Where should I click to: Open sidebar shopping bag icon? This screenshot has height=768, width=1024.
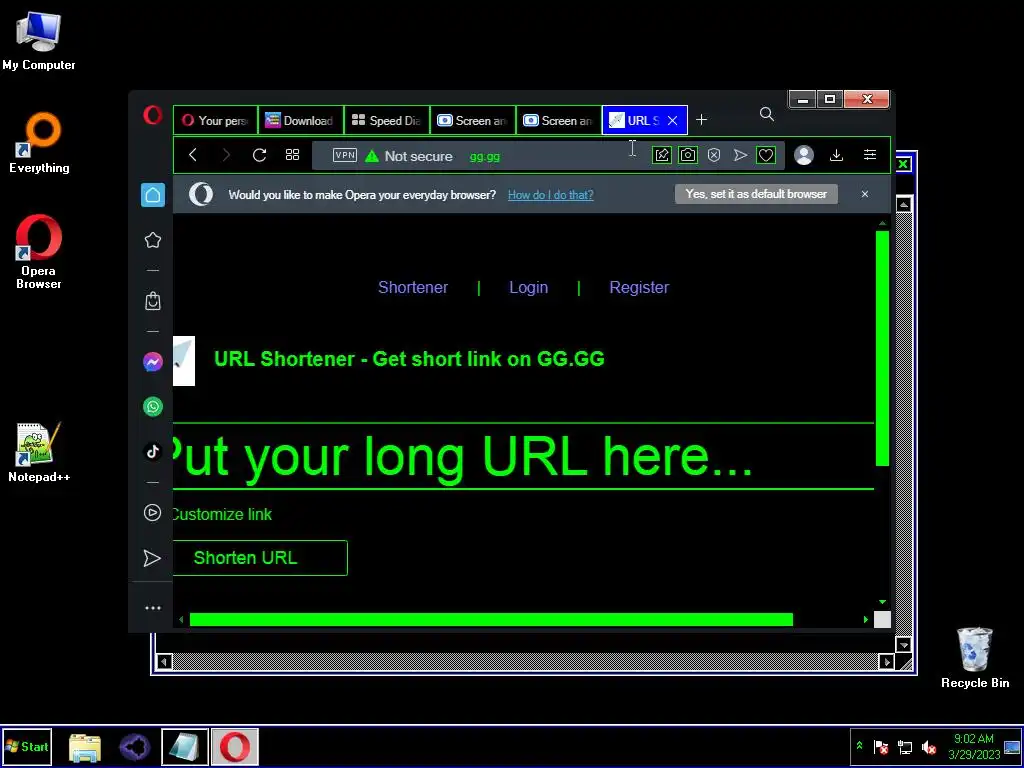coord(153,300)
